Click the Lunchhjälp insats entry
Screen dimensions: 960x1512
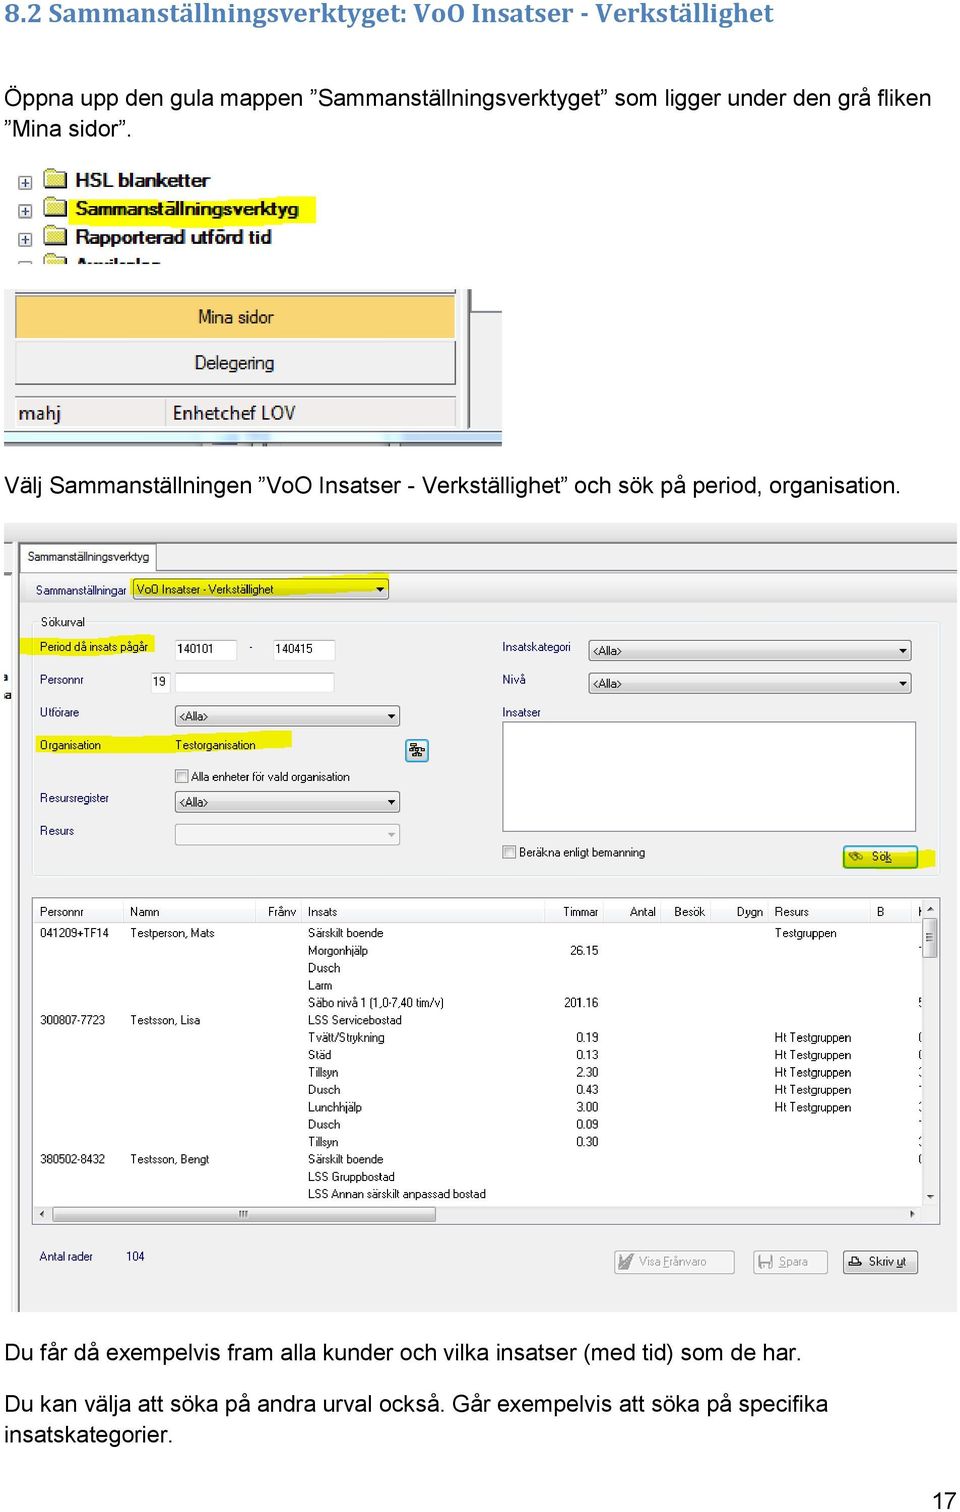coord(335,1107)
